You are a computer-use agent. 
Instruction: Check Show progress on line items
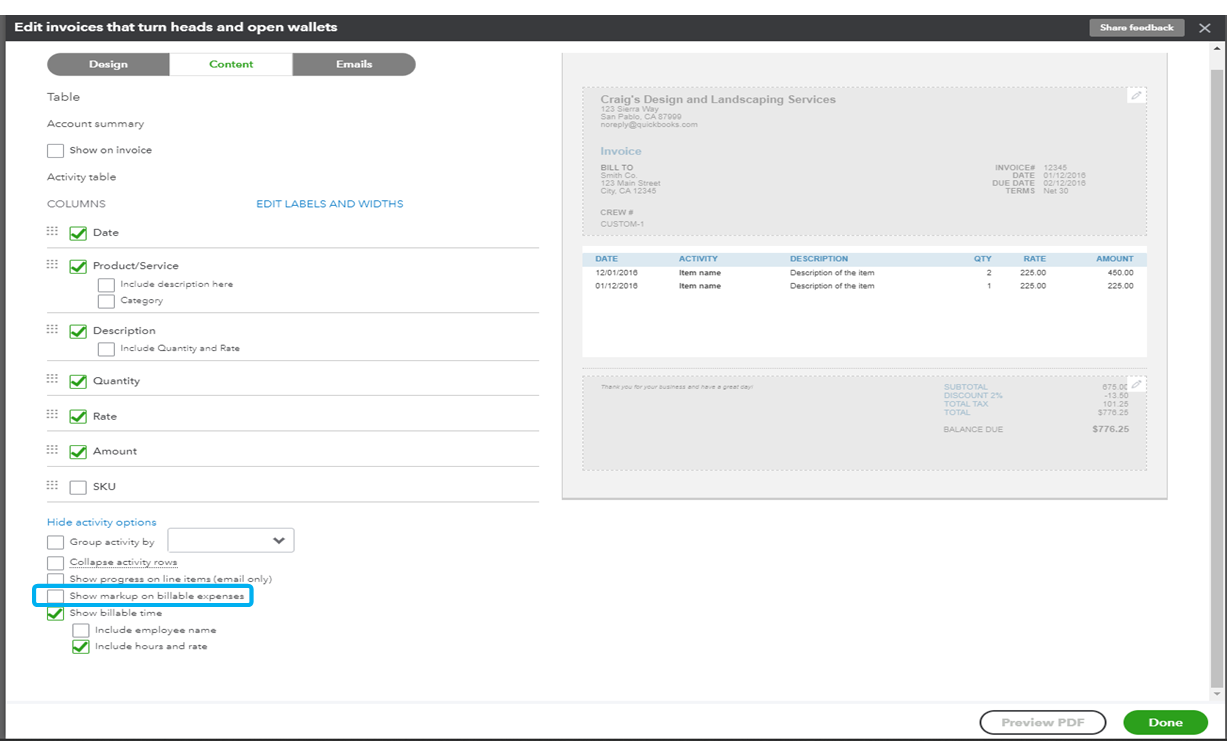(56, 579)
